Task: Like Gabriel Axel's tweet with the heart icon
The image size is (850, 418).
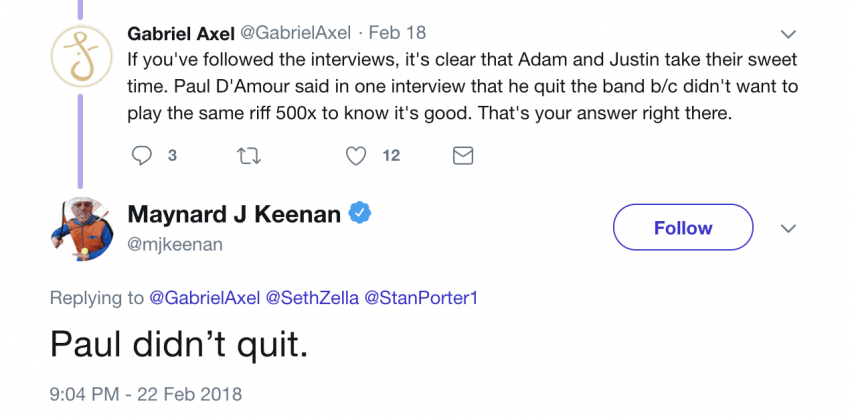Action: click(x=356, y=155)
